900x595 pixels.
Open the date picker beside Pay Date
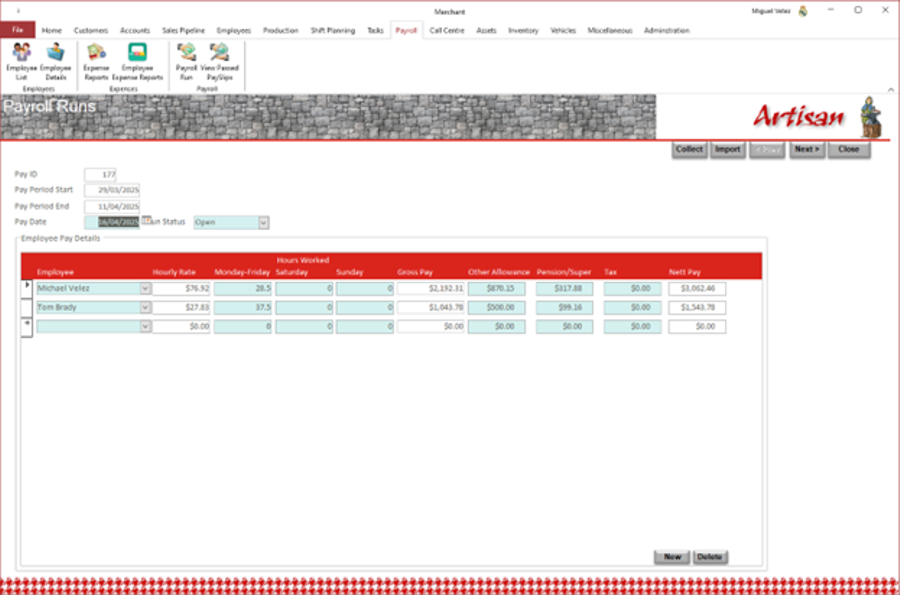click(146, 221)
